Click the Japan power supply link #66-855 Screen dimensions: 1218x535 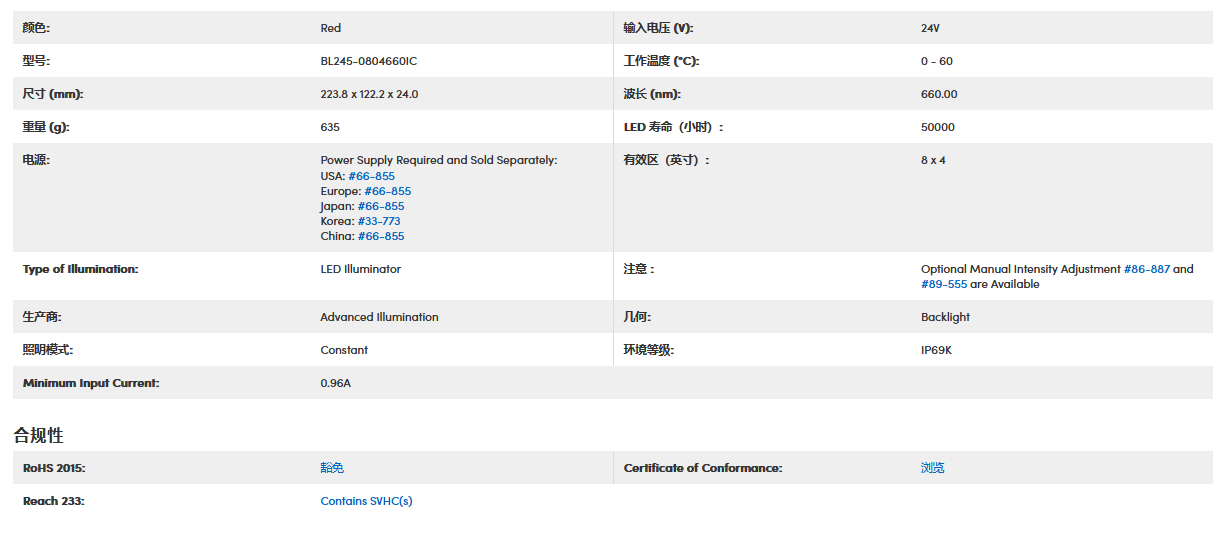(381, 206)
